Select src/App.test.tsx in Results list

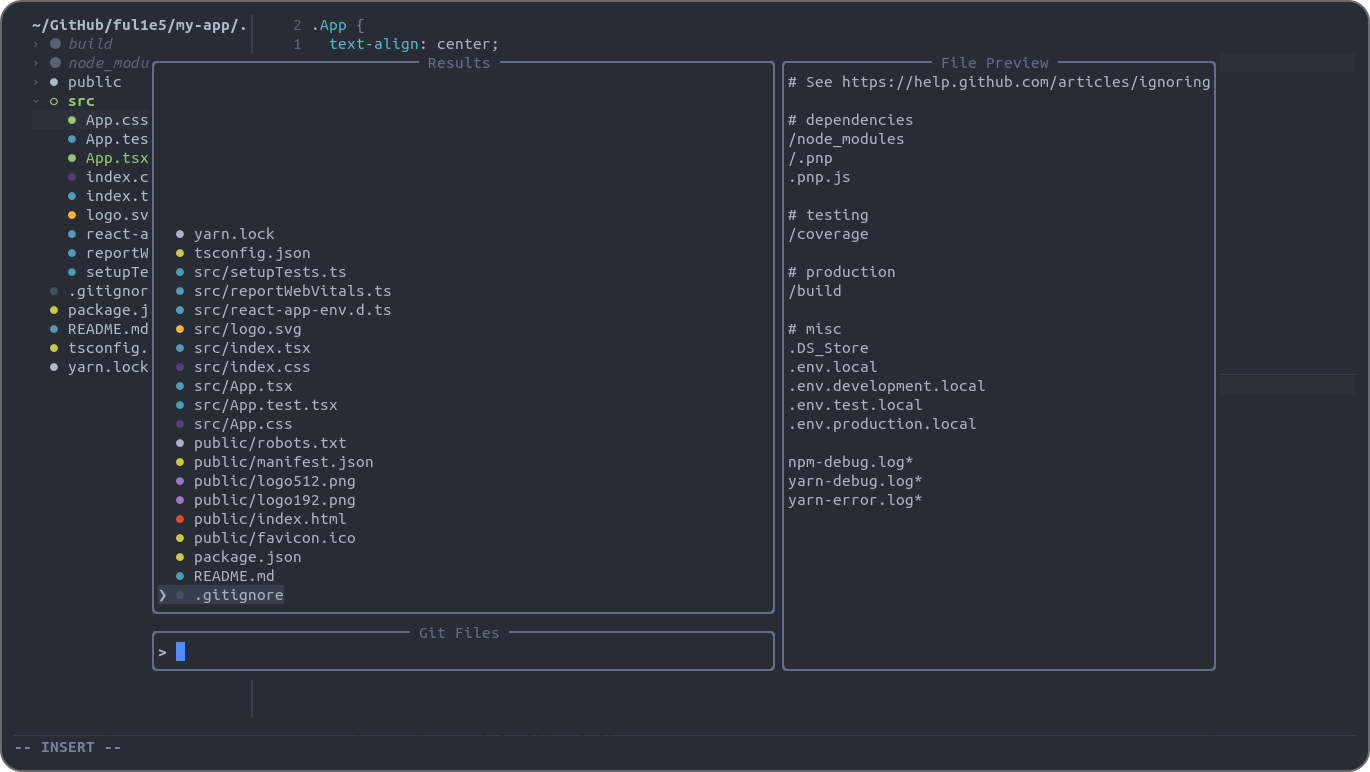[265, 405]
